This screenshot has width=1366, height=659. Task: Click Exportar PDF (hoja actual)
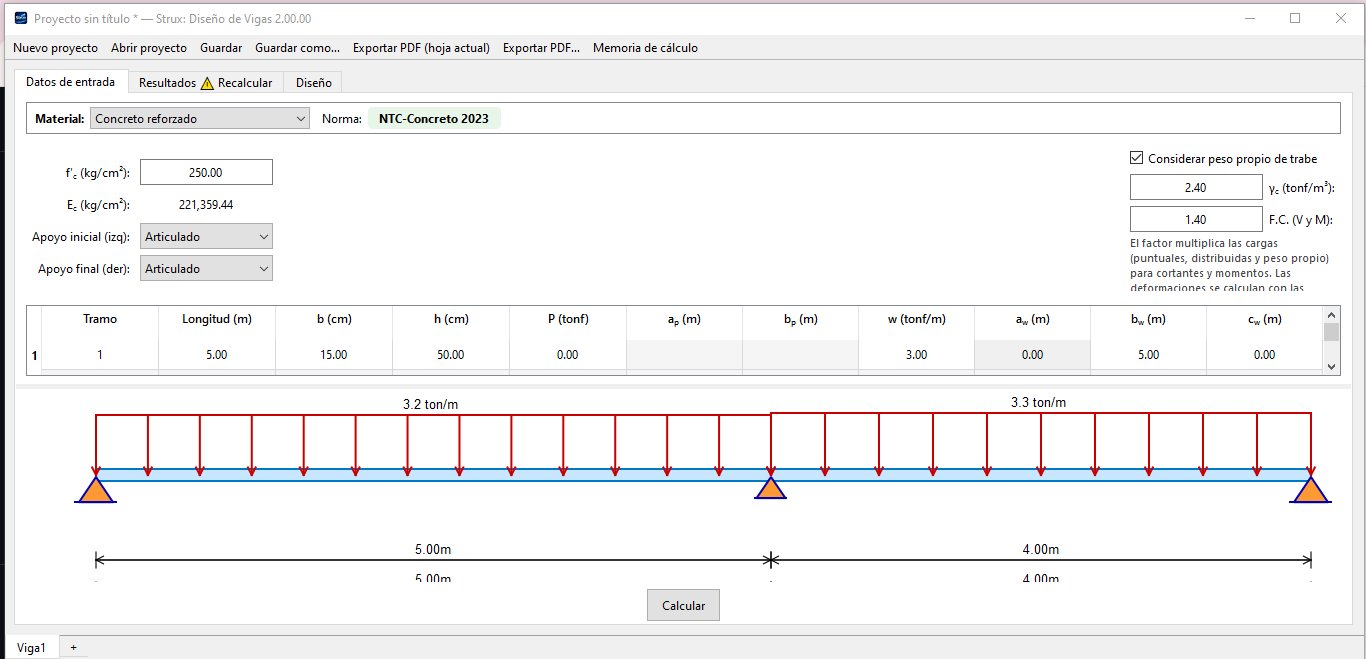[x=421, y=48]
